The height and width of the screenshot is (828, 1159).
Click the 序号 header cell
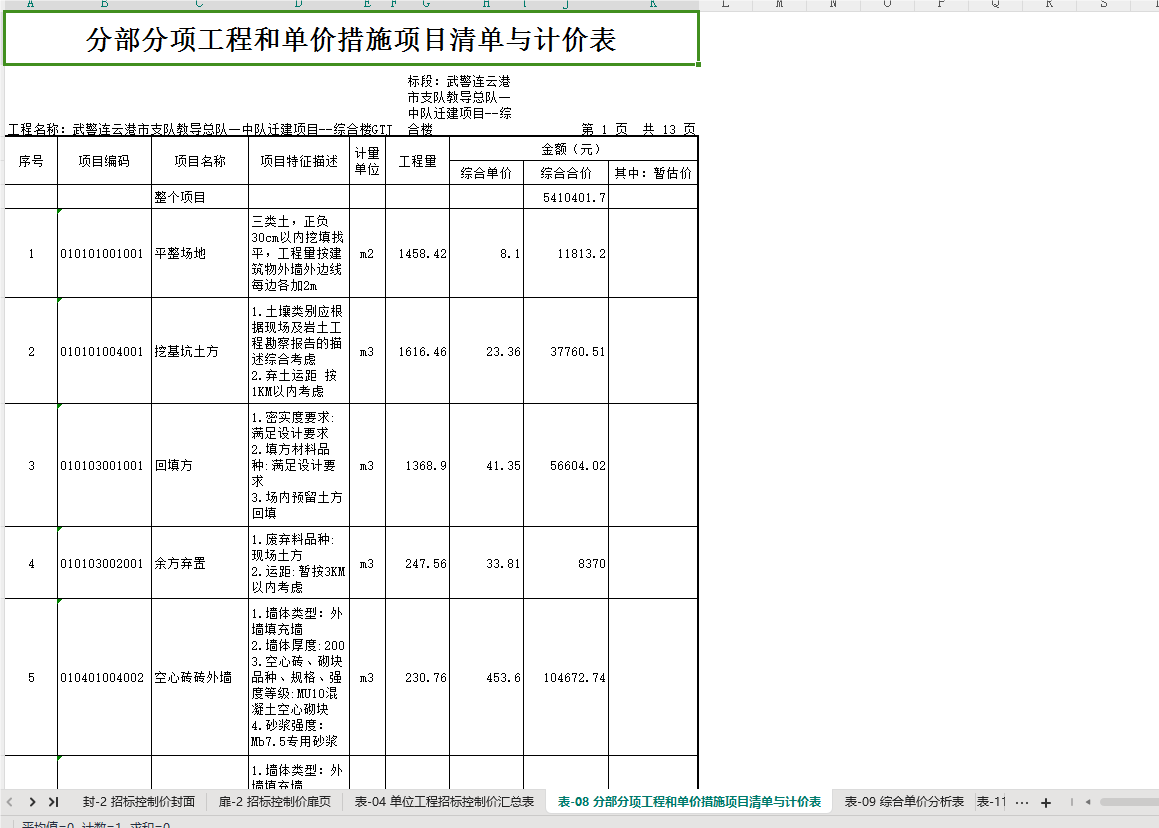pyautogui.click(x=31, y=161)
